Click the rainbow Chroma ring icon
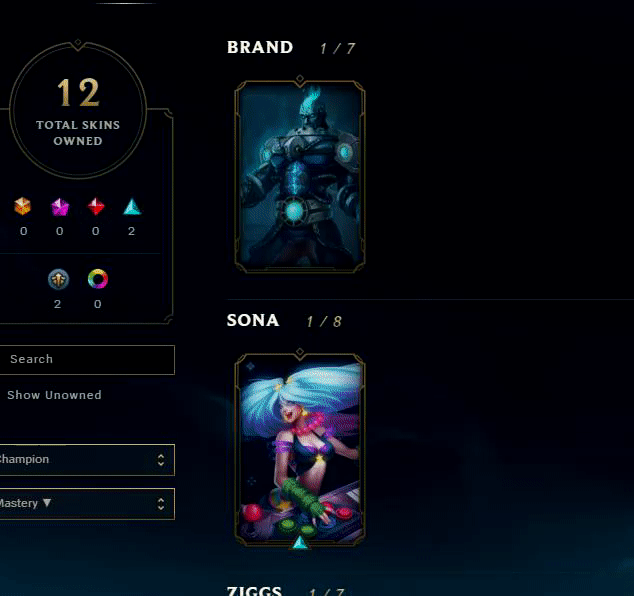 tap(98, 279)
